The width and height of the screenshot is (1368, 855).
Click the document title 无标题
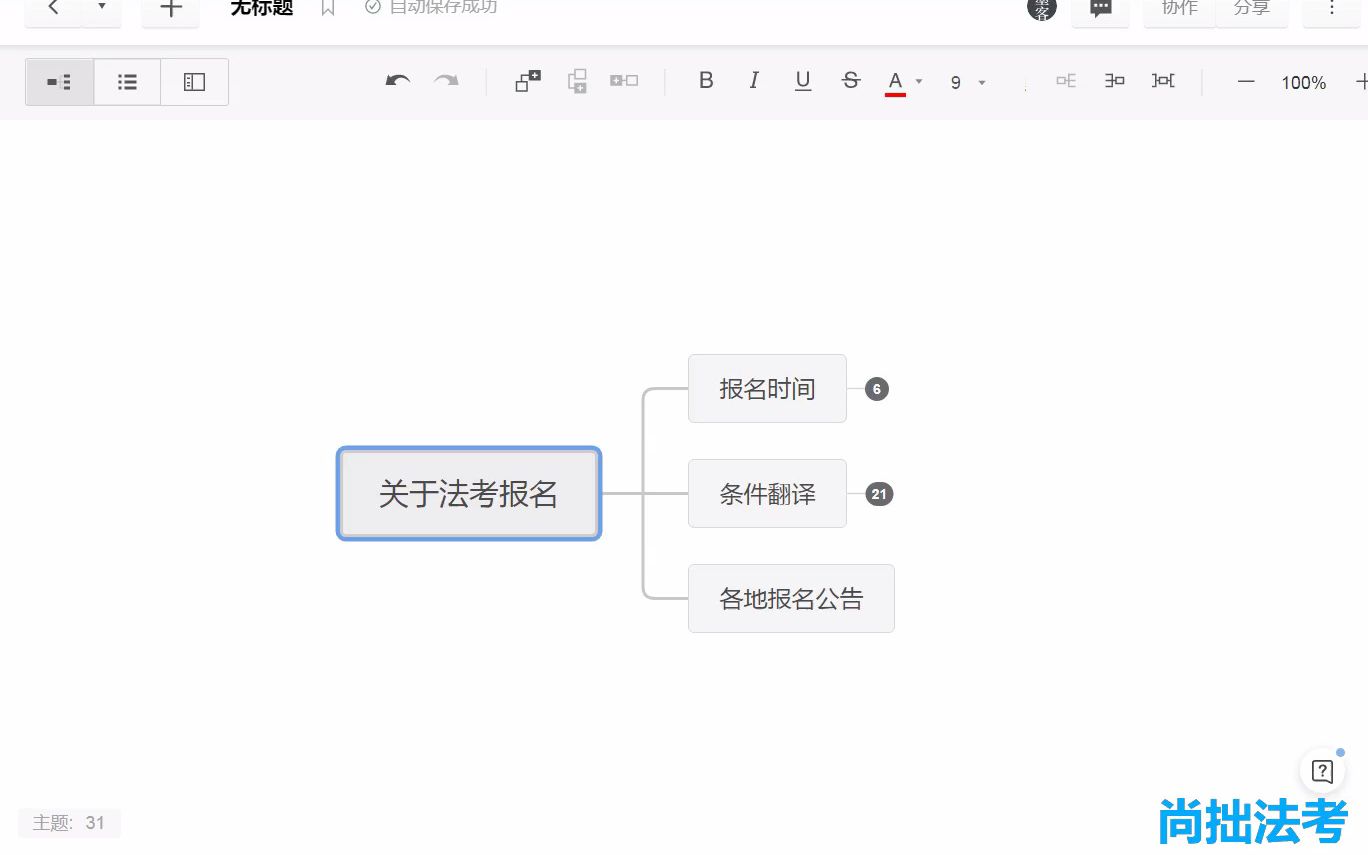[x=262, y=8]
